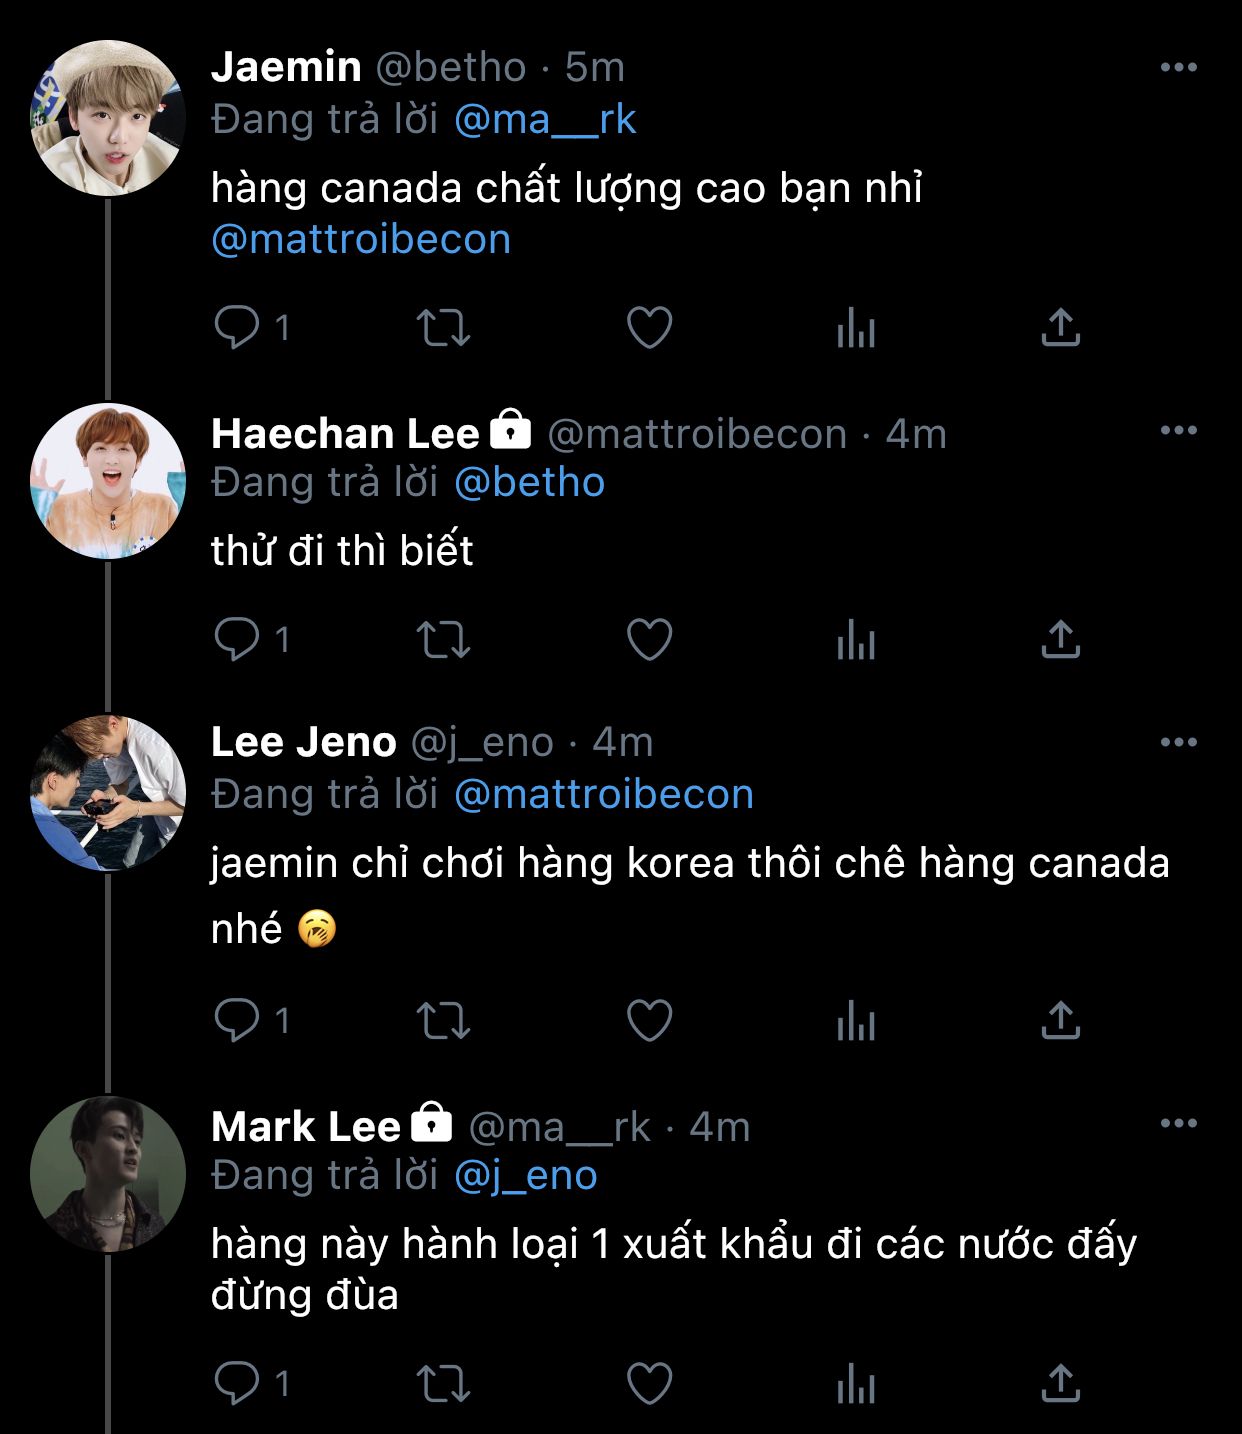
Task: Reply to Lee Jeno's tweet
Action: pos(237,1021)
